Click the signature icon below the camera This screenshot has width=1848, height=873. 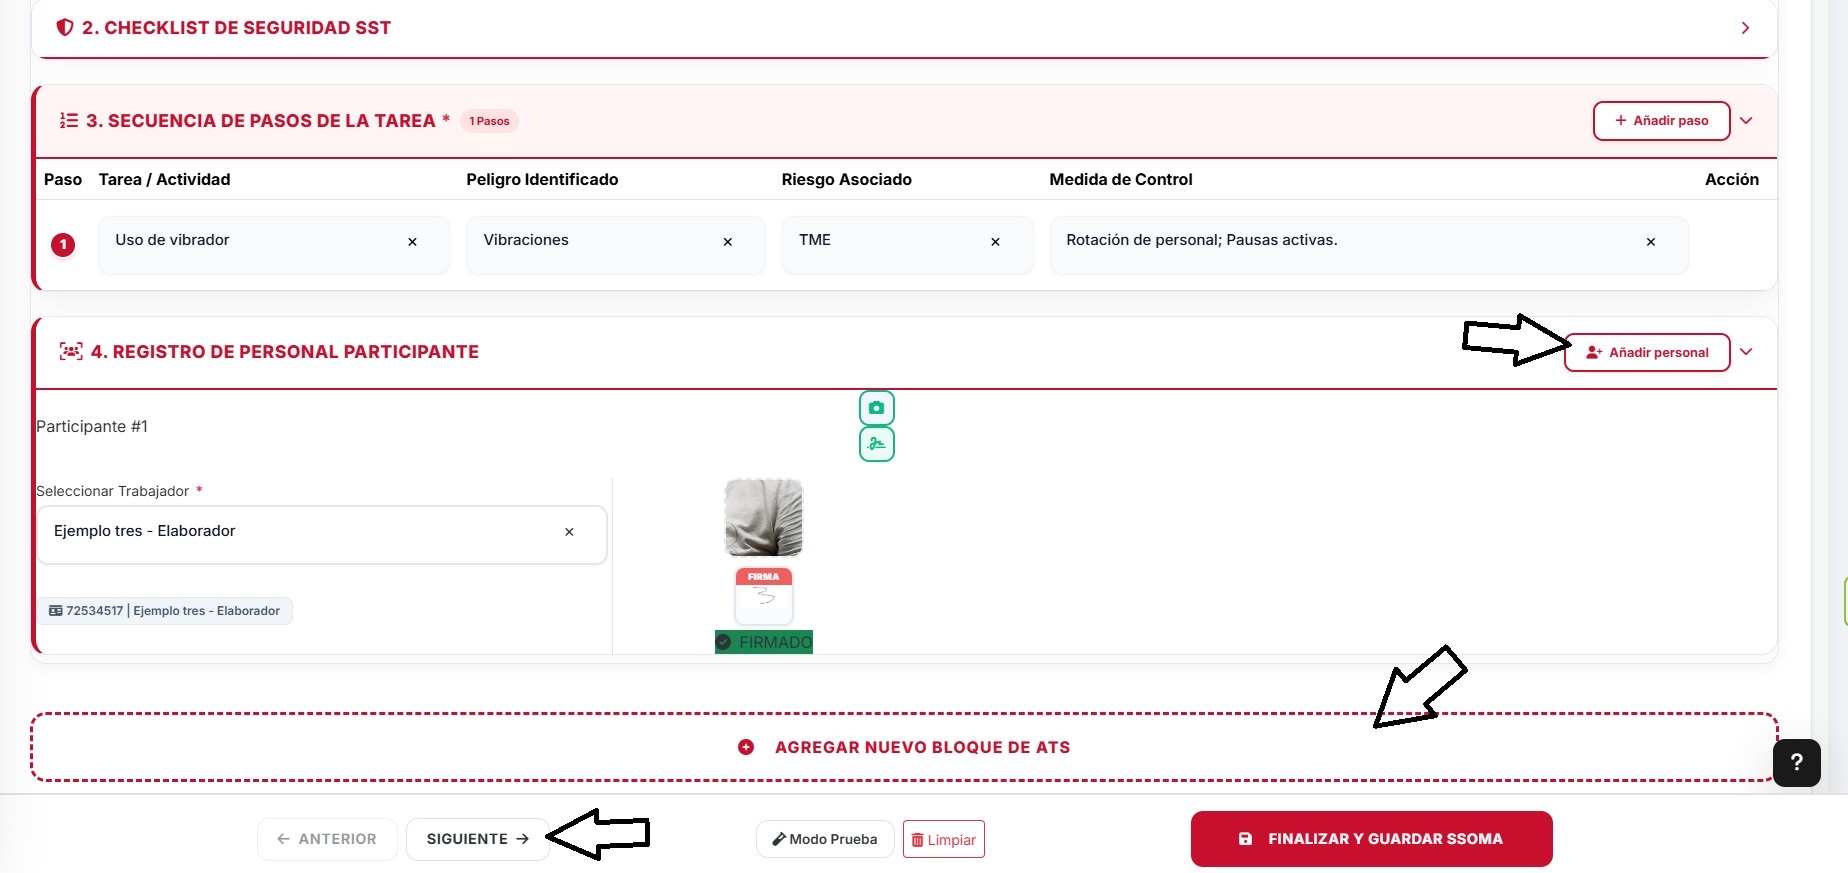876,444
